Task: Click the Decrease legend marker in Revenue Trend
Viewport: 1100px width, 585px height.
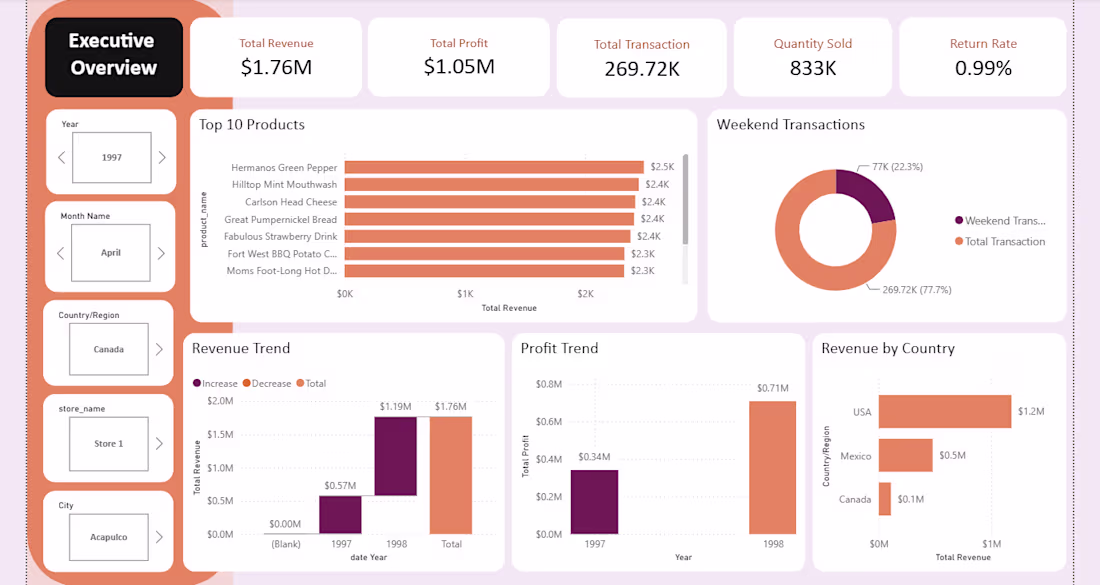Action: point(247,383)
